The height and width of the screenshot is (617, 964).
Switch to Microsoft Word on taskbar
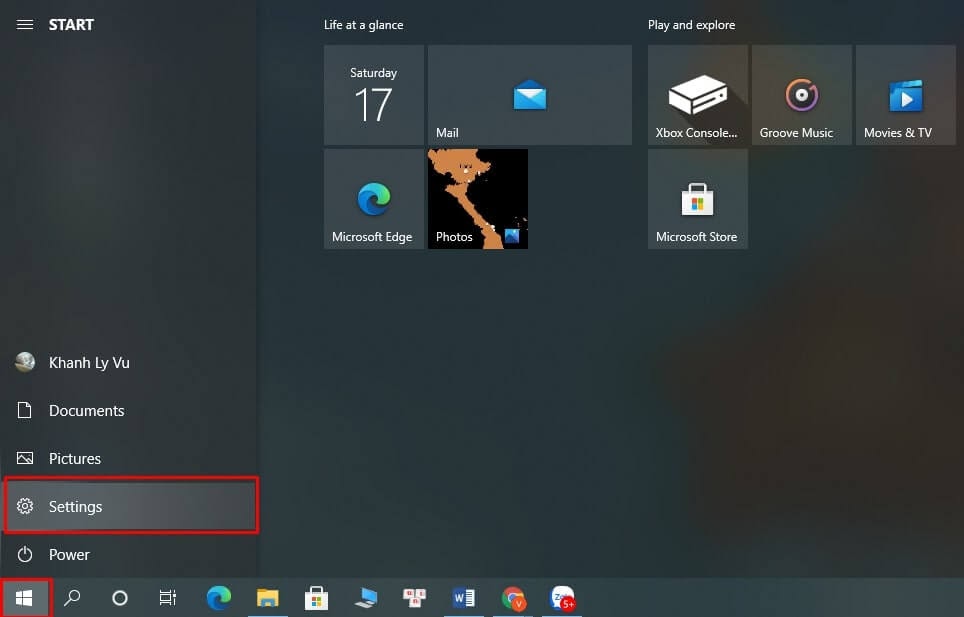[464, 597]
